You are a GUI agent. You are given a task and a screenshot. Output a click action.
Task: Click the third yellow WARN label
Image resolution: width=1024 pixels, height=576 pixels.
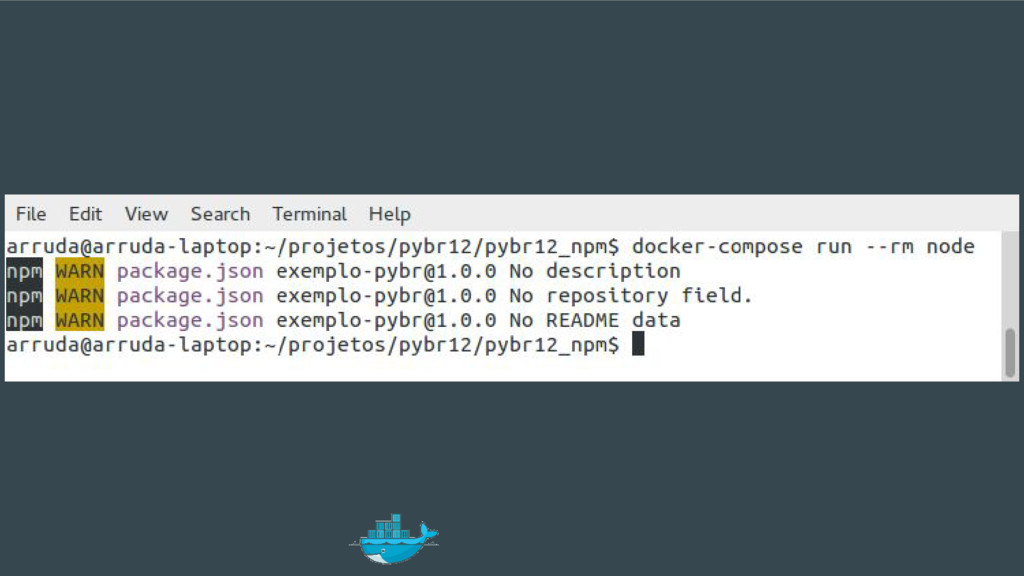80,320
